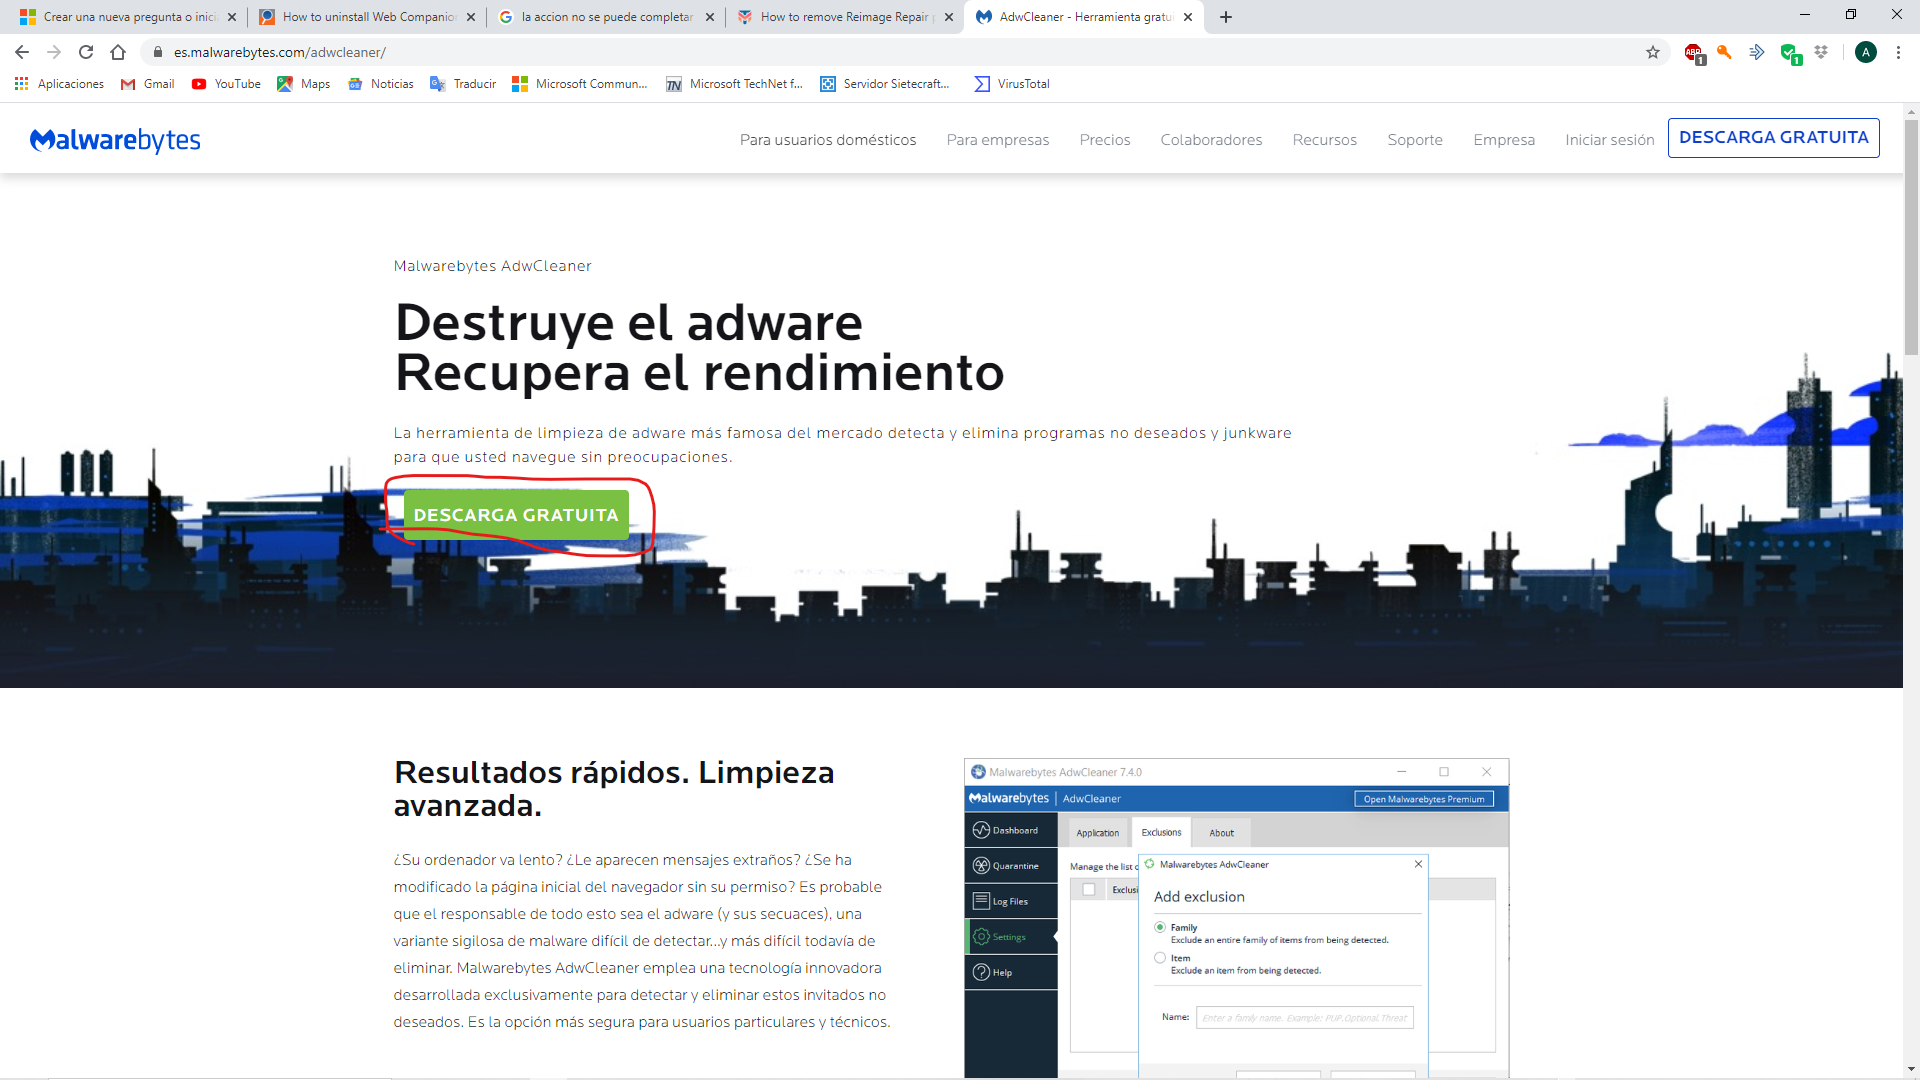Open the Microsoft Community bookmark

click(580, 84)
